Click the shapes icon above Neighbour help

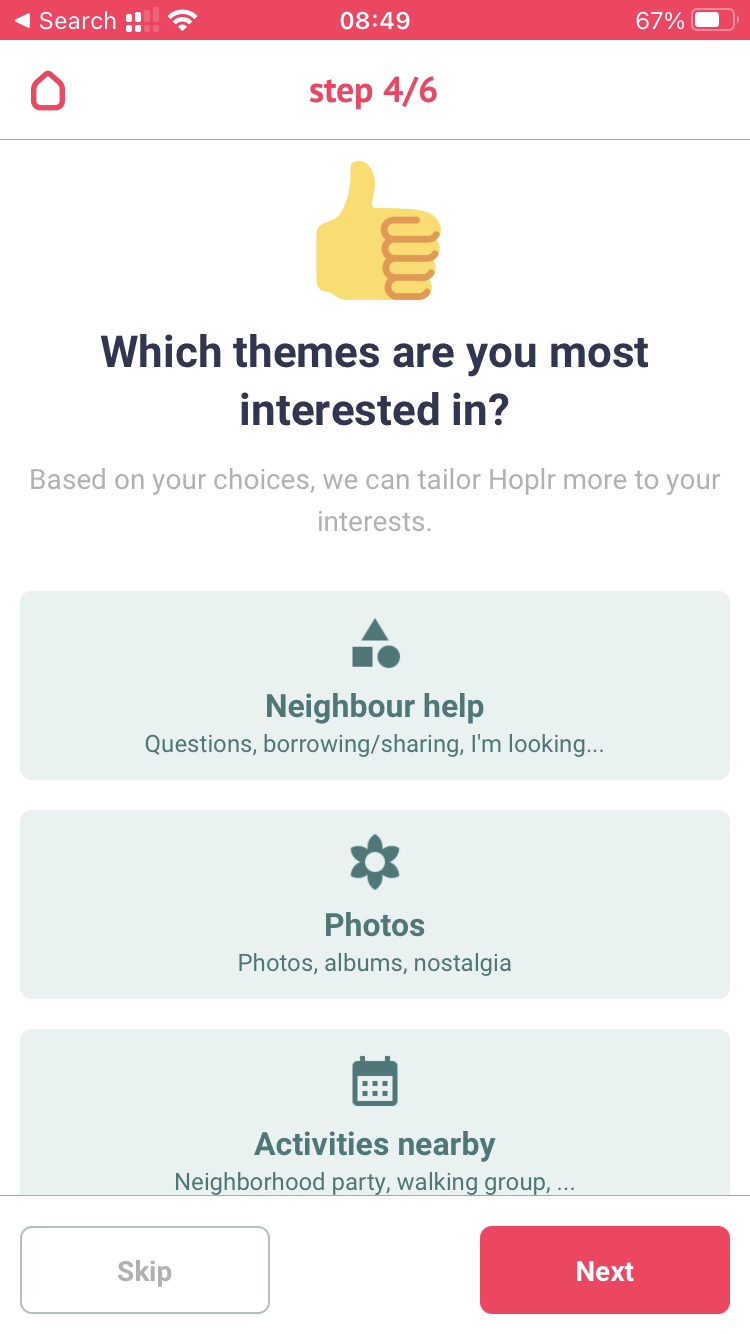375,643
